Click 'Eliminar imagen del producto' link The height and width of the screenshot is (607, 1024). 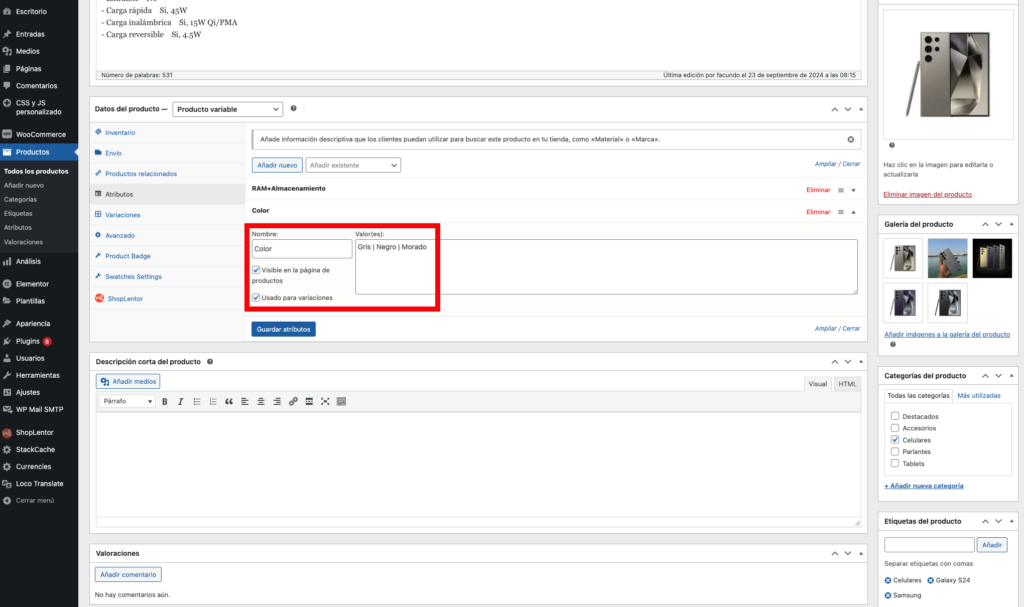pyautogui.click(x=927, y=194)
